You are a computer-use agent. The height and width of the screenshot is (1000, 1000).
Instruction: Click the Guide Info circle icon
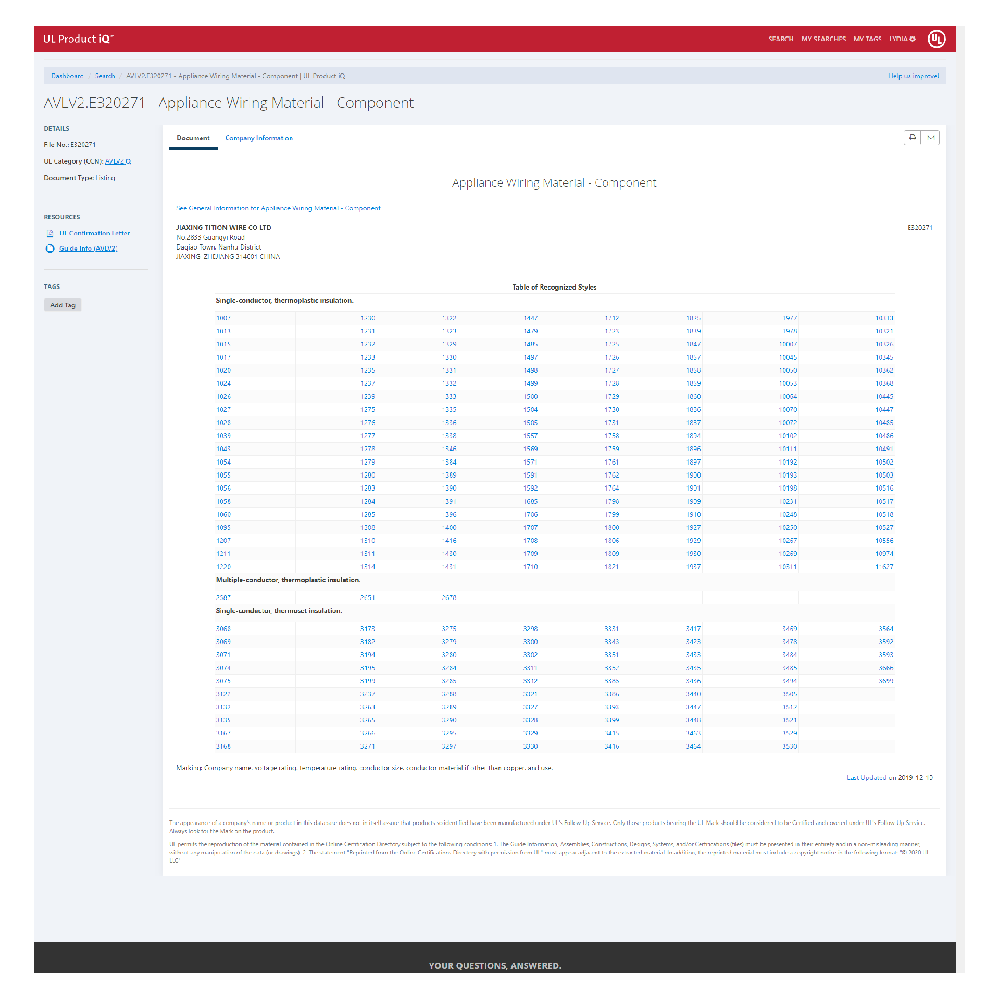coord(49,248)
